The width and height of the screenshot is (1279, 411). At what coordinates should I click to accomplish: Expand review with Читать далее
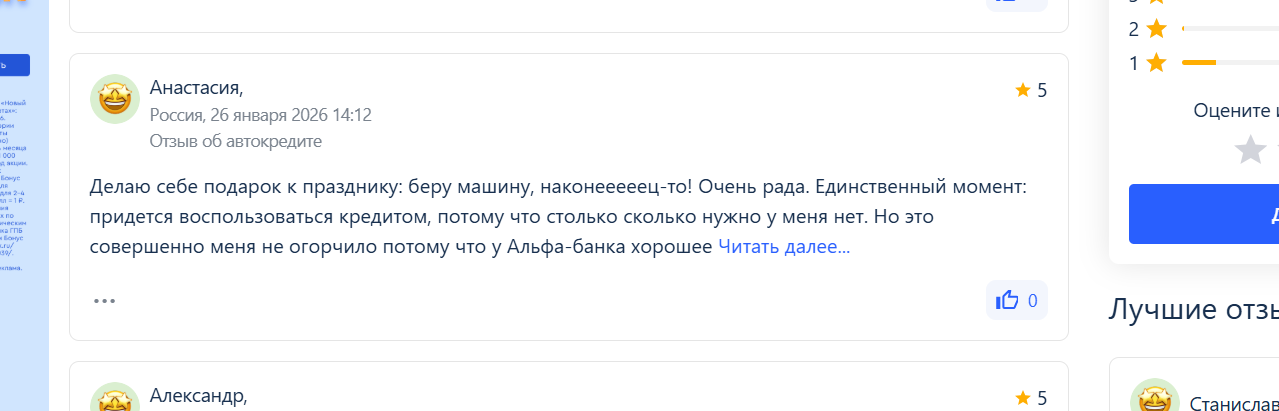click(x=784, y=246)
